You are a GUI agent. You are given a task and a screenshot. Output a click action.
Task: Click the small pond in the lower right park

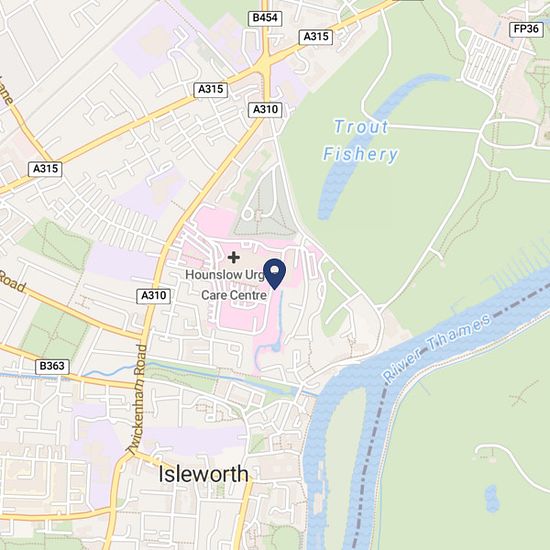click(492, 498)
